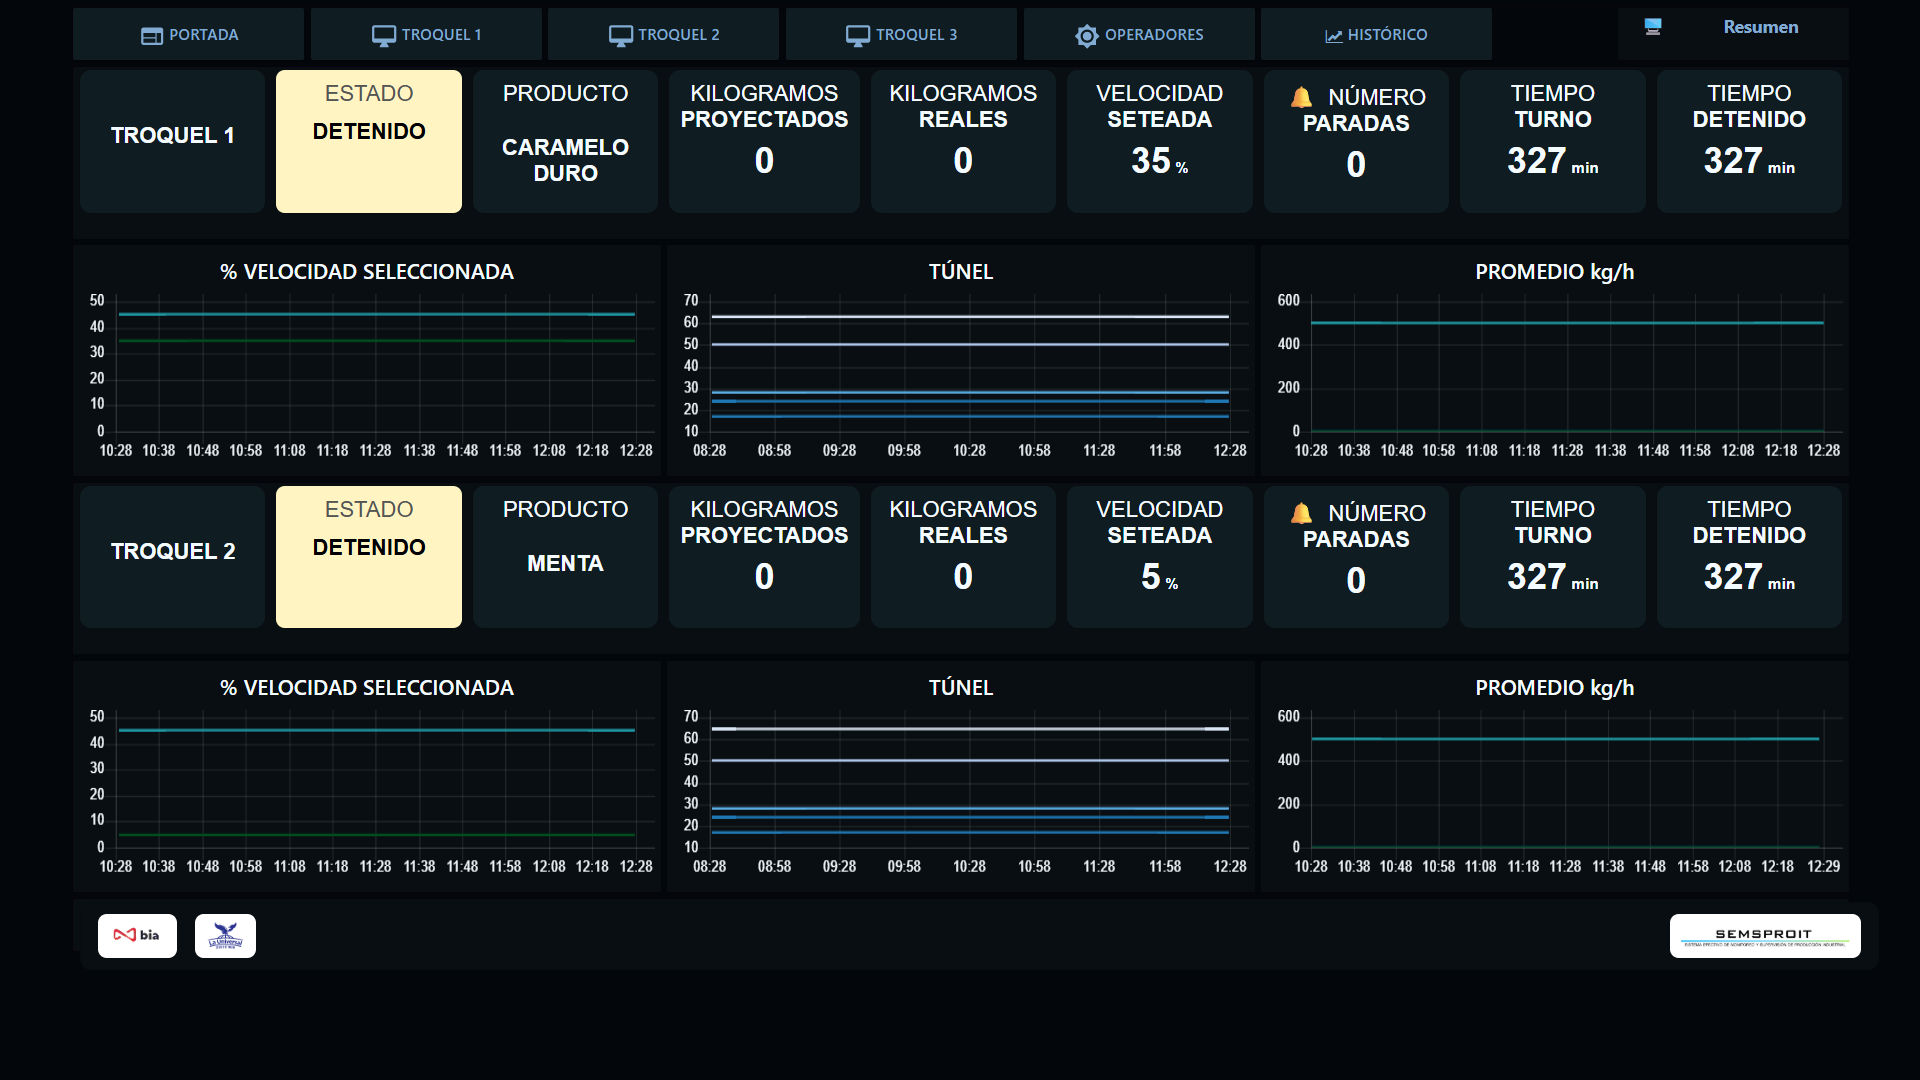Click Troquel 1 PROMEDIO kg/h chart title
The height and width of the screenshot is (1080, 1920).
[1554, 272]
